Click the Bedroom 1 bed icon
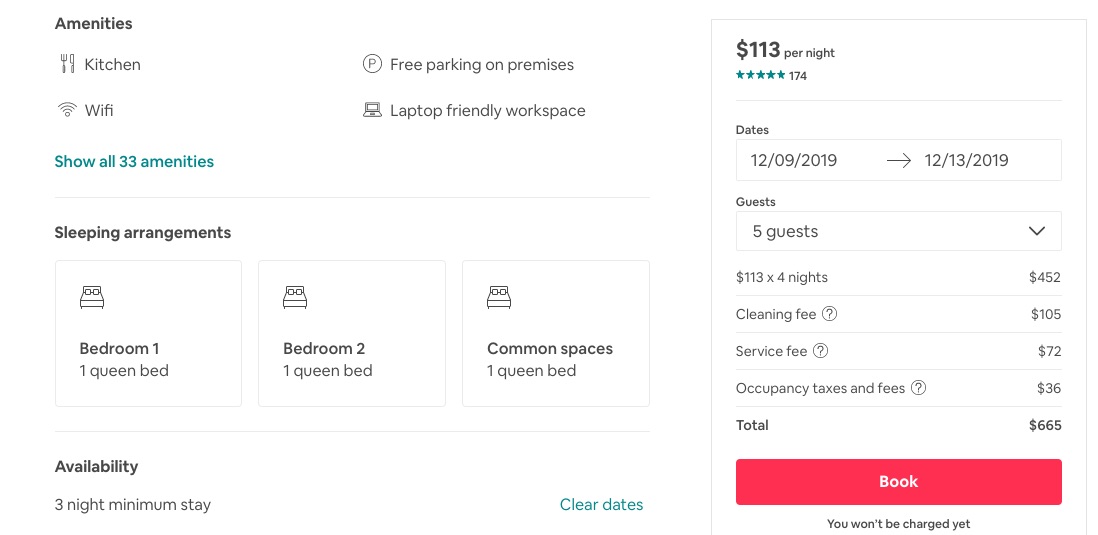The width and height of the screenshot is (1098, 535). (92, 297)
